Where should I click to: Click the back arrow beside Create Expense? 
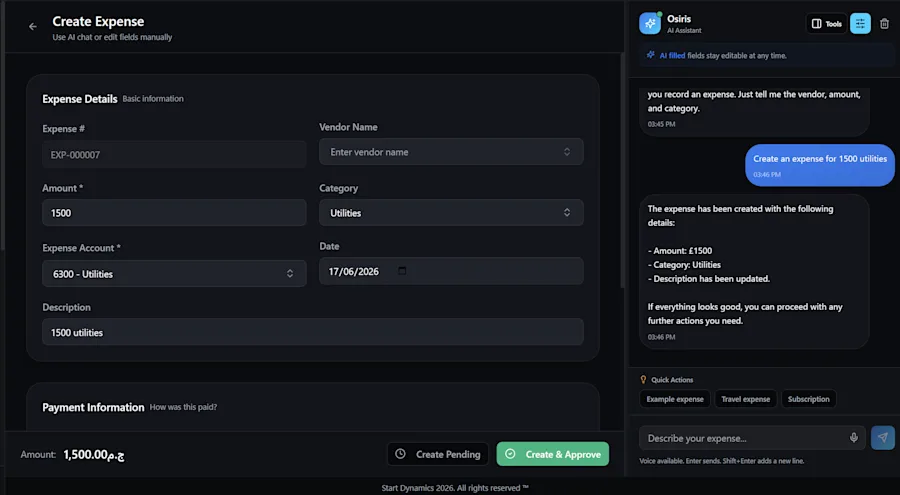(x=33, y=26)
